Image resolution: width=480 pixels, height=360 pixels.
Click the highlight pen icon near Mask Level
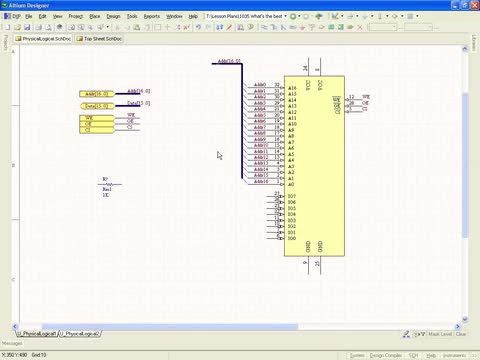406,334
